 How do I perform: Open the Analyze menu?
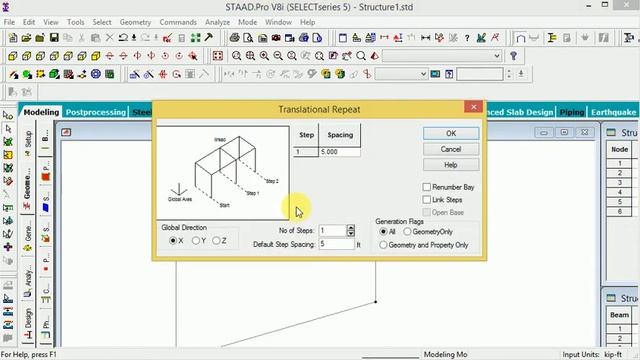pos(217,22)
